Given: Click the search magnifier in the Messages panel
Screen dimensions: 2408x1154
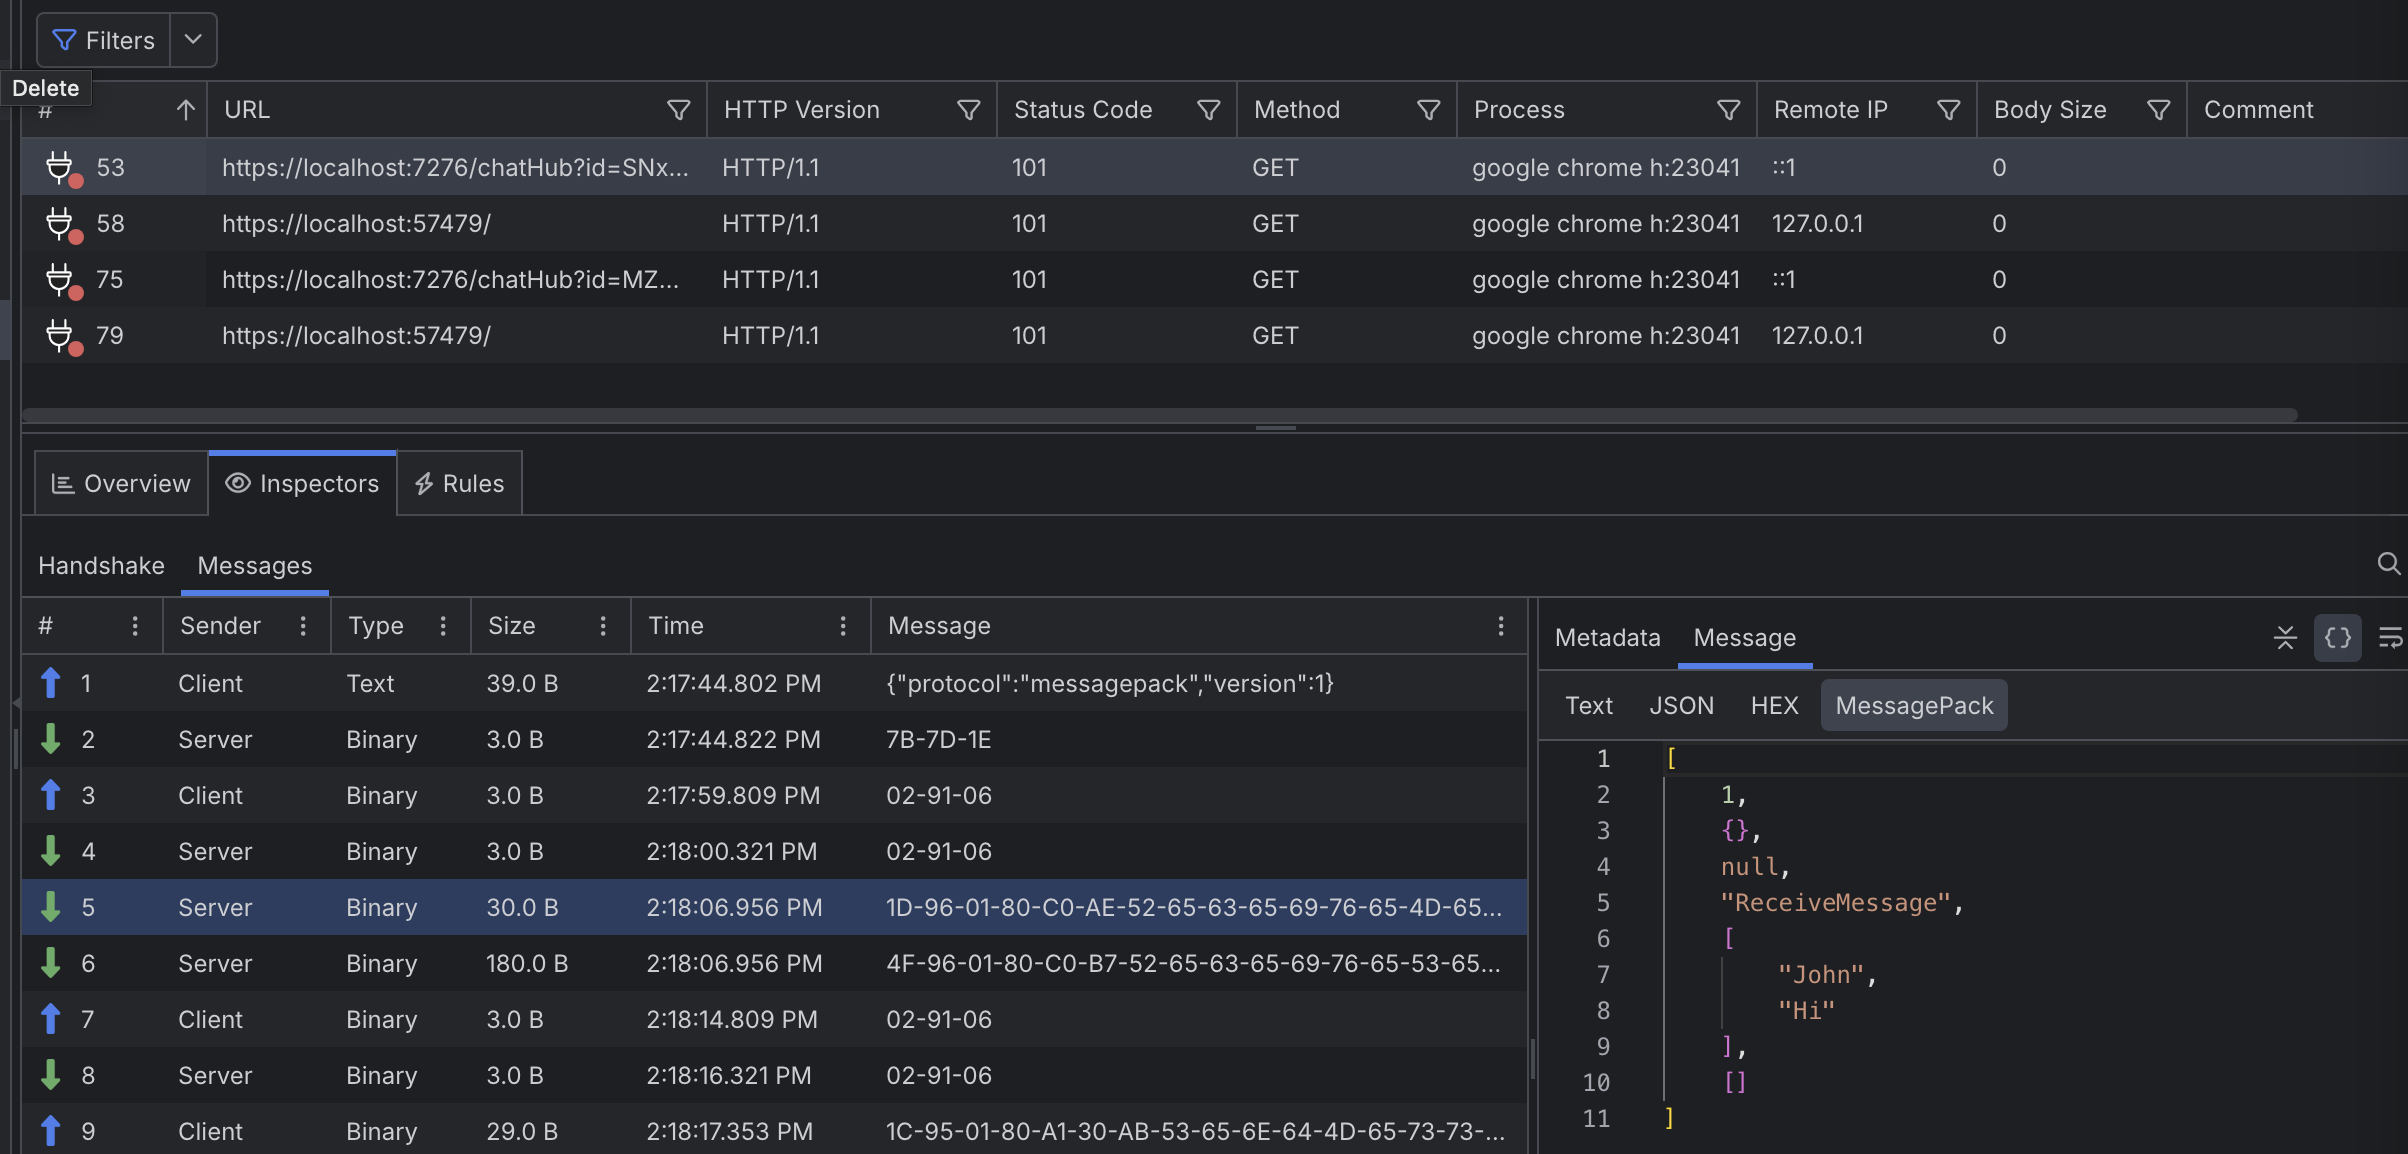Looking at the screenshot, I should [2388, 565].
